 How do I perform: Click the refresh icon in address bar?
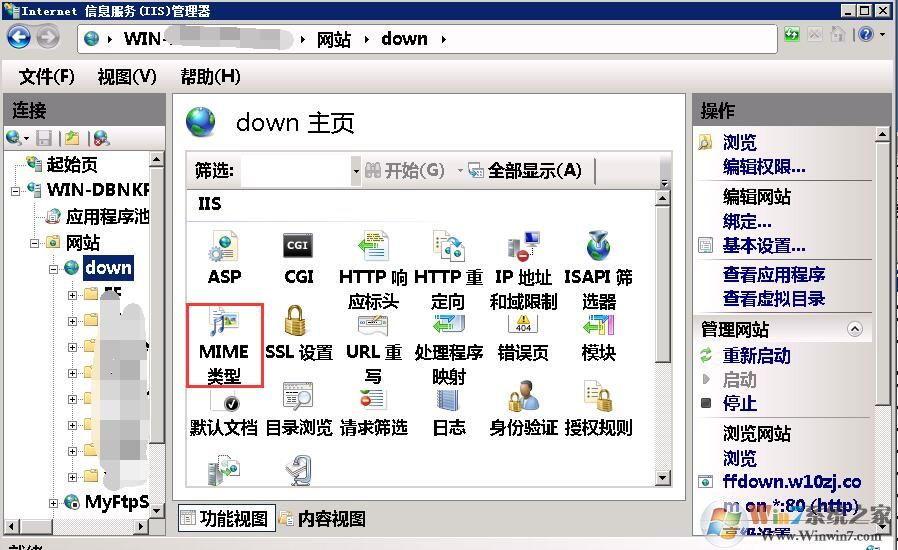[791, 34]
